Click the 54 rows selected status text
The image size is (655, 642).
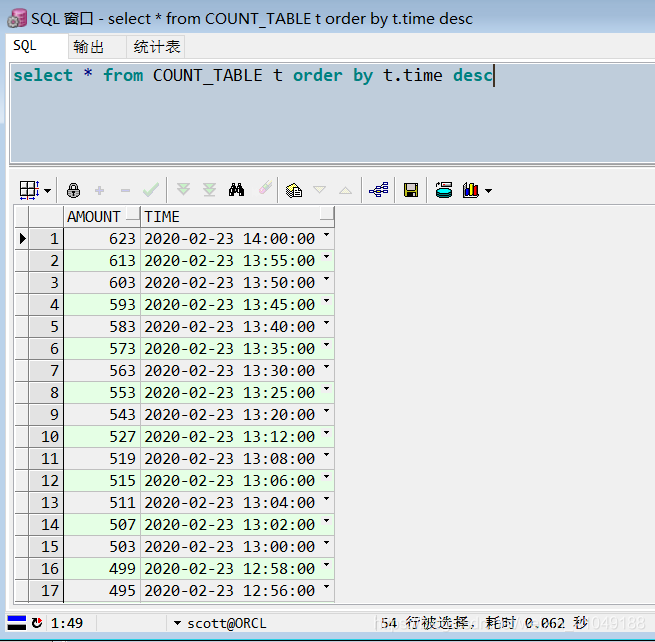(484, 623)
